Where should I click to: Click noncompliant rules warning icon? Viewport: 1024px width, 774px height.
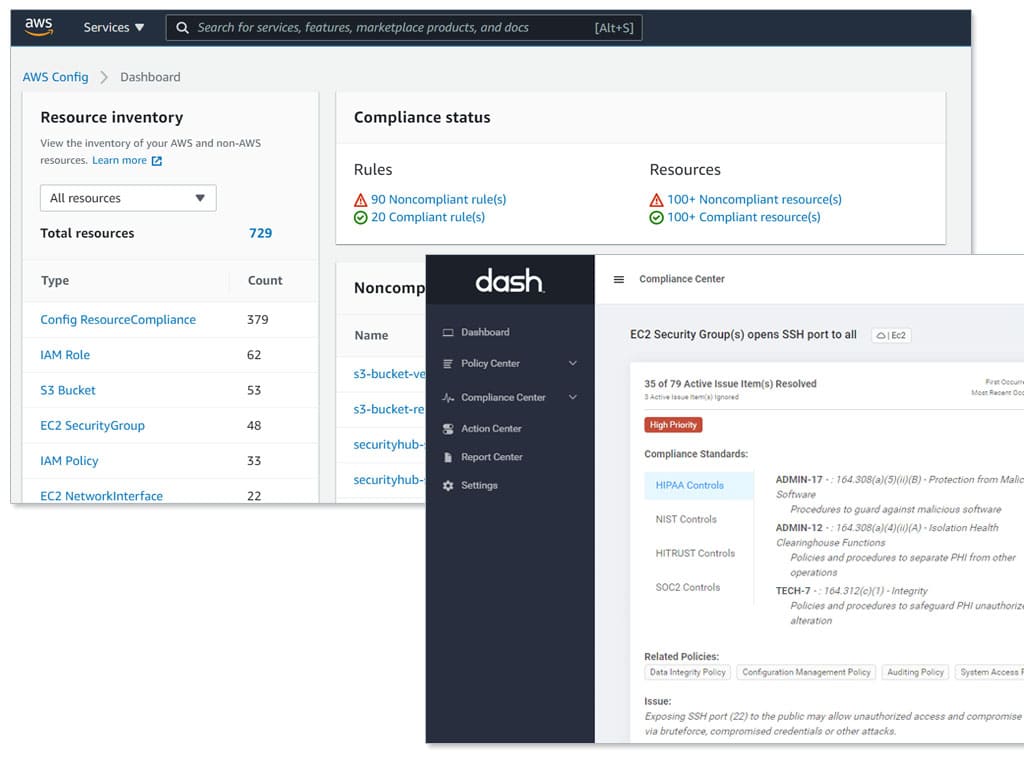click(360, 200)
